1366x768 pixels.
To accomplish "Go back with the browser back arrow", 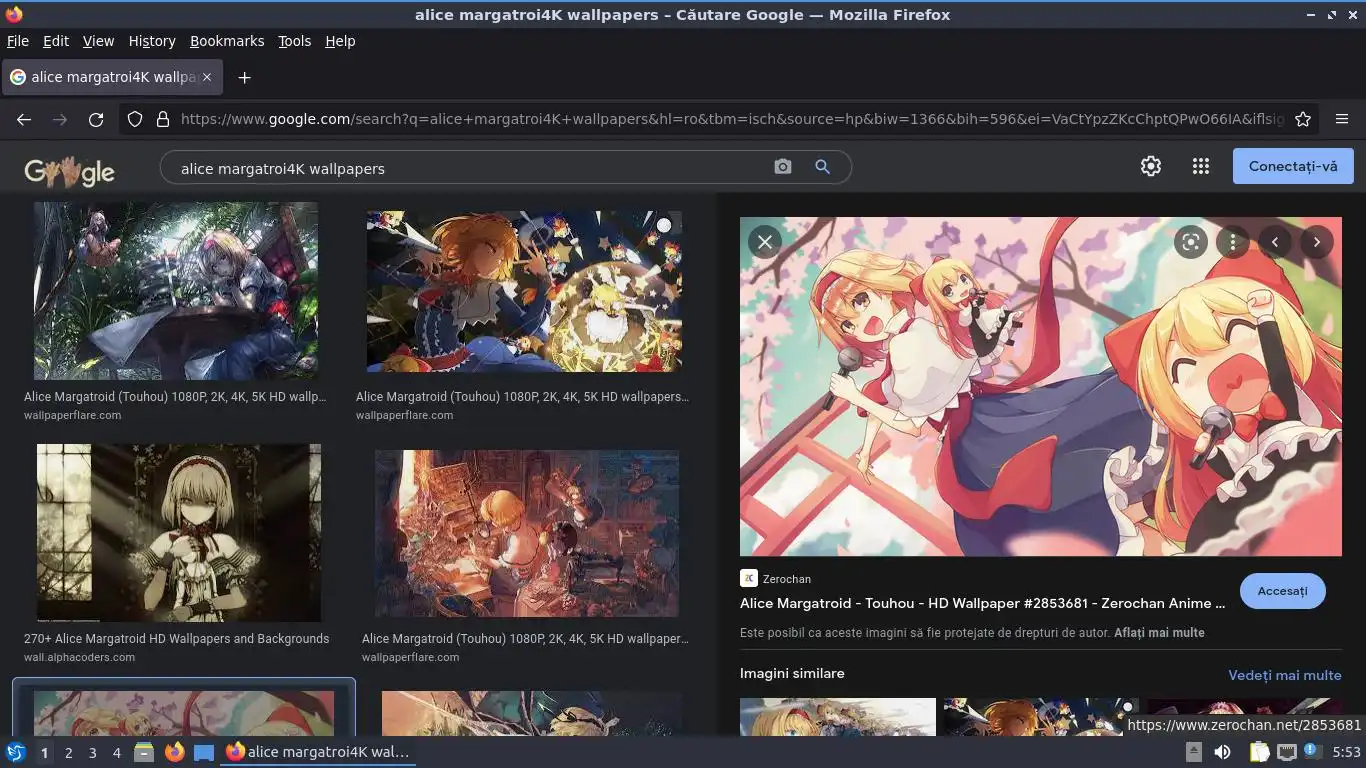I will pyautogui.click(x=24, y=119).
